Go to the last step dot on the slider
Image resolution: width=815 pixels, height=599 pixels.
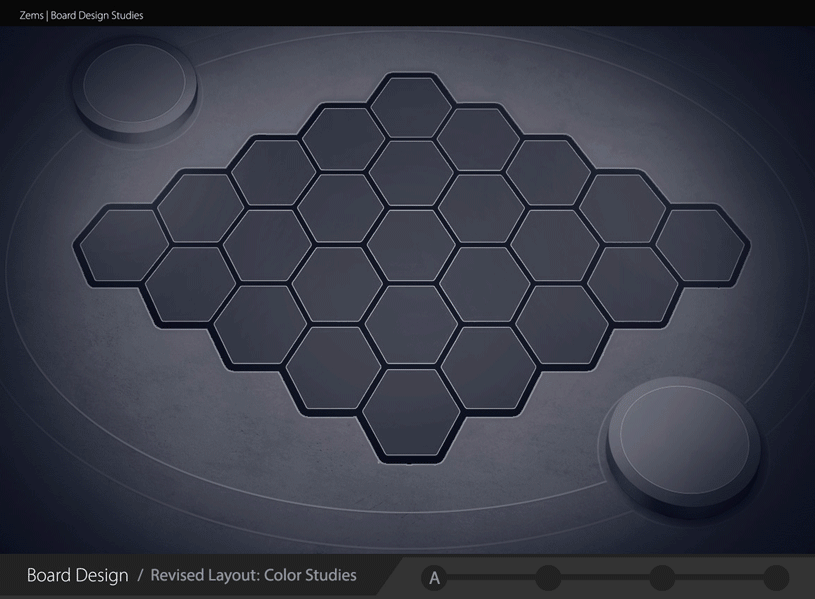click(x=776, y=578)
